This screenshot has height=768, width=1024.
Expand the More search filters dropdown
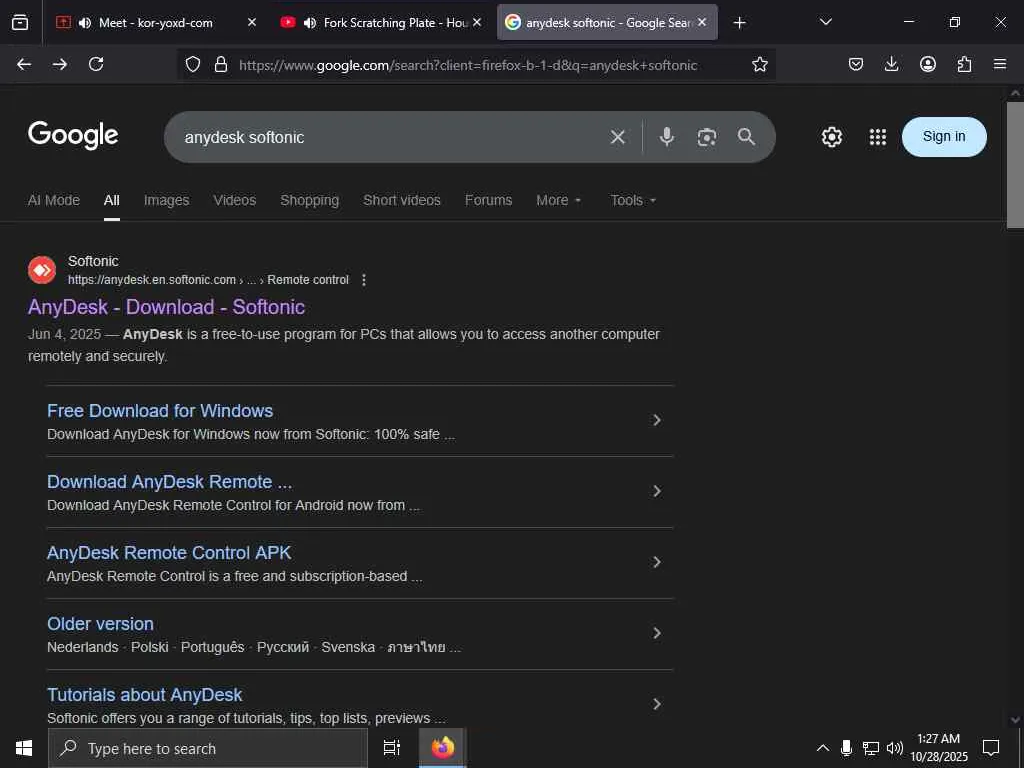558,200
